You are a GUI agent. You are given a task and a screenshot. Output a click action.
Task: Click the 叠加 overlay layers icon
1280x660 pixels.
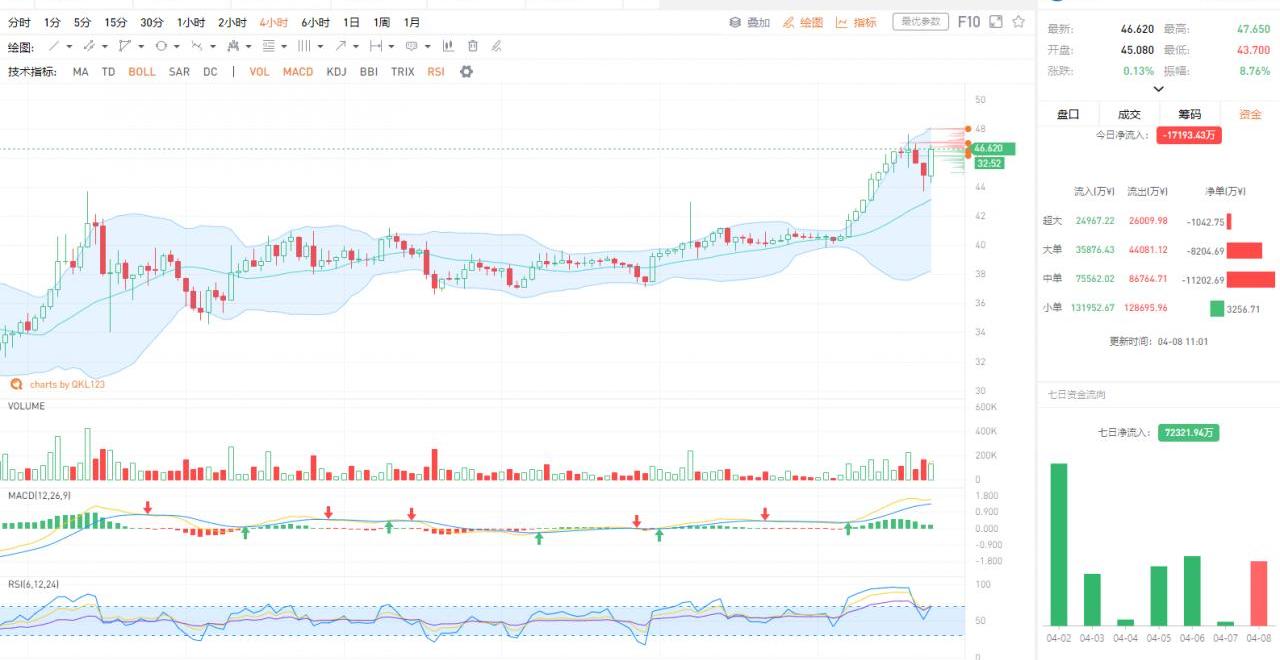[734, 22]
